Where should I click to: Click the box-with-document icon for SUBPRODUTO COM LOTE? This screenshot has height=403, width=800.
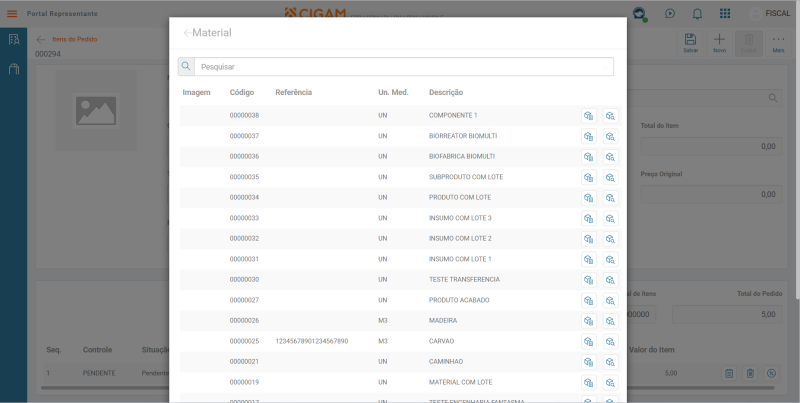click(x=589, y=178)
